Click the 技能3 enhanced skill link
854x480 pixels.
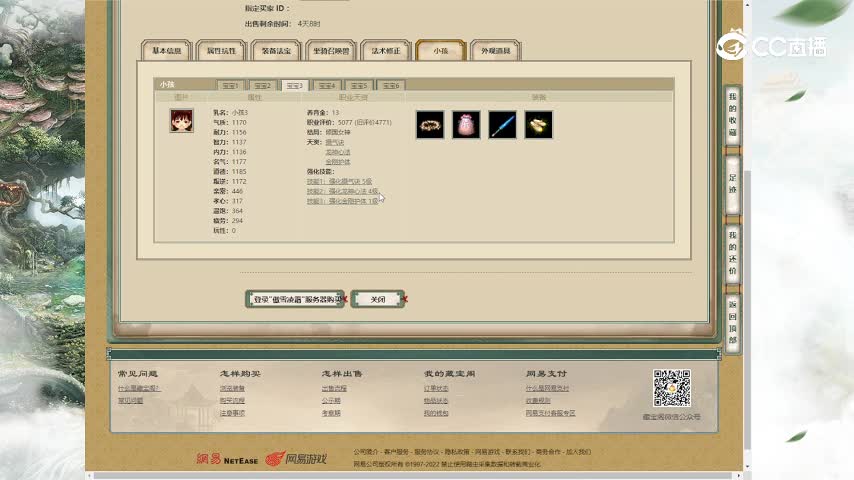pos(342,201)
